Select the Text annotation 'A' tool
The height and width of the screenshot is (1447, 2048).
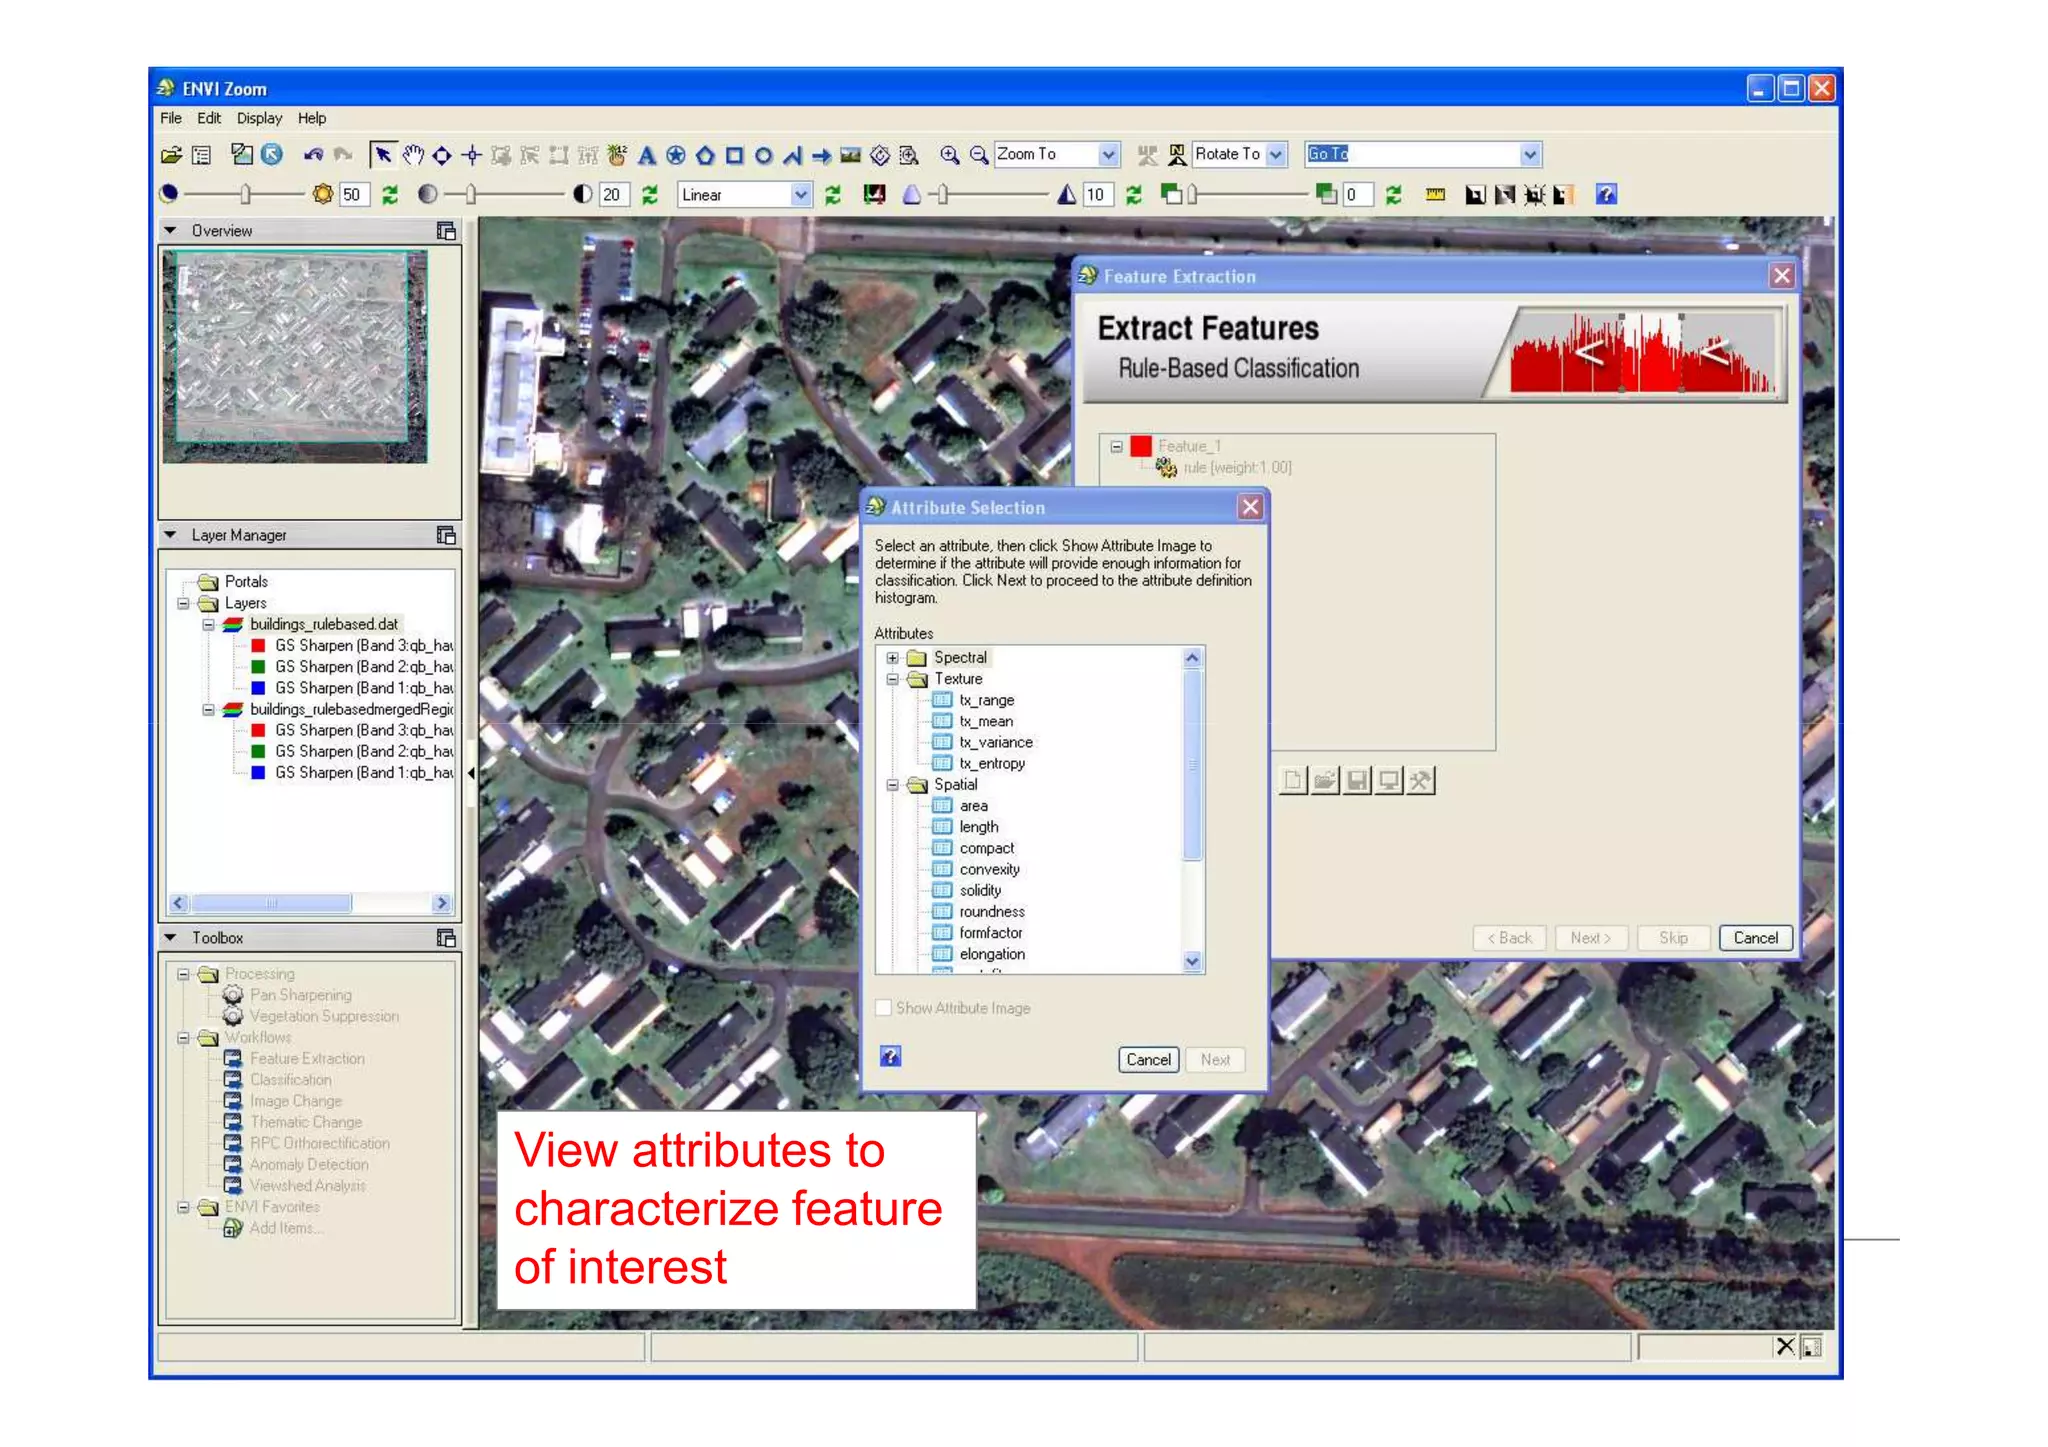(647, 155)
